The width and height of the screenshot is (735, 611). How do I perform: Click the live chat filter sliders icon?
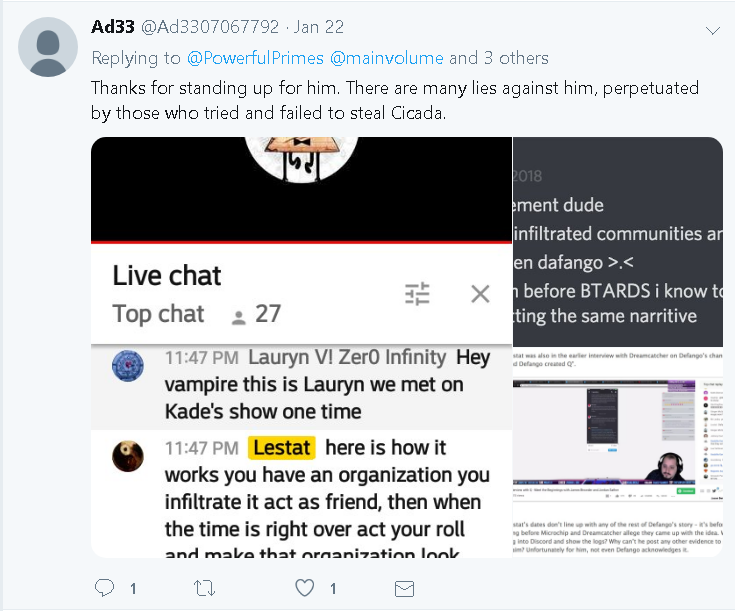coord(417,294)
